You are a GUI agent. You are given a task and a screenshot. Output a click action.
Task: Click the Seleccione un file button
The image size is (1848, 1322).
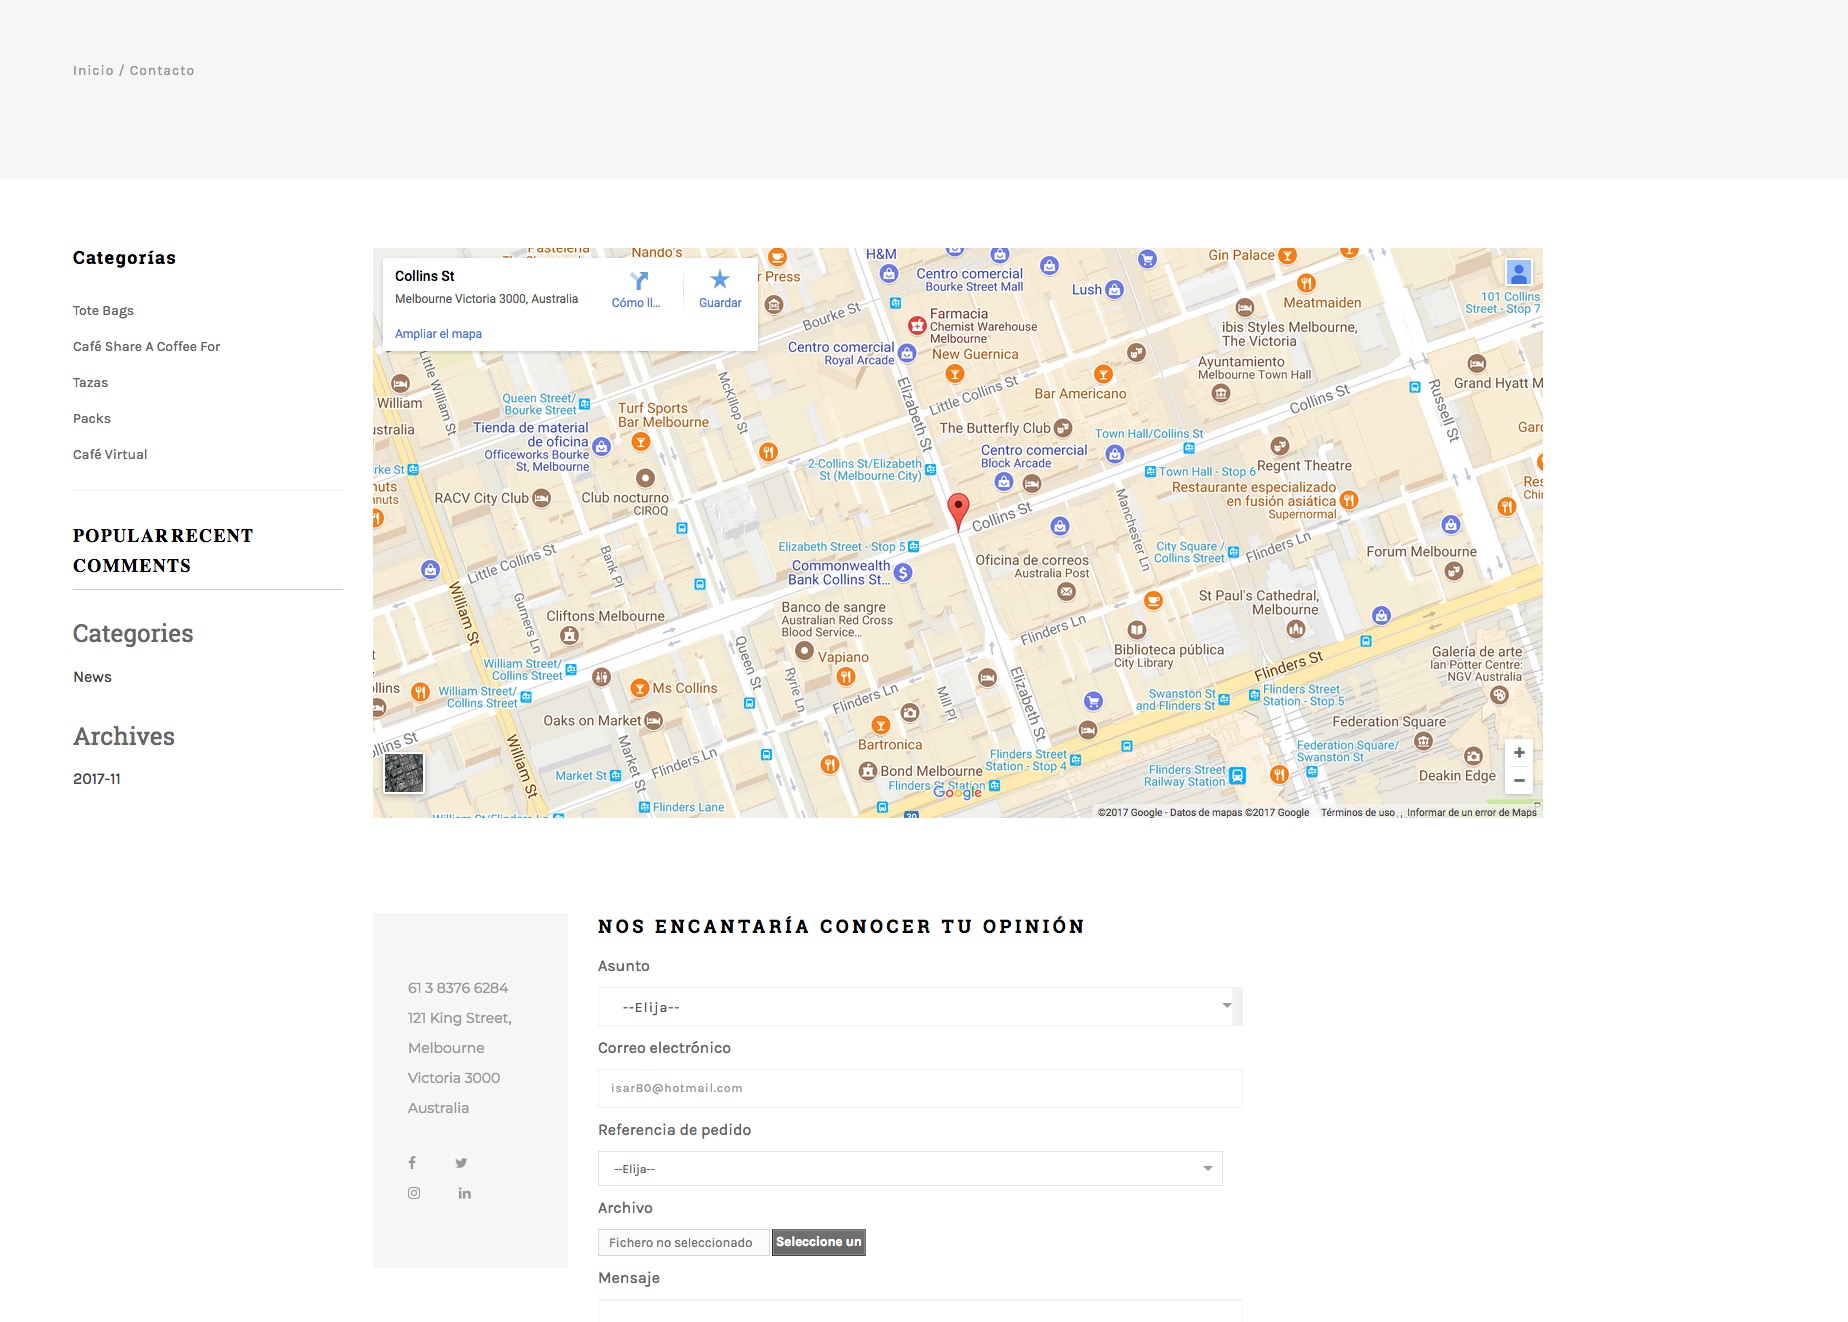click(x=818, y=1242)
